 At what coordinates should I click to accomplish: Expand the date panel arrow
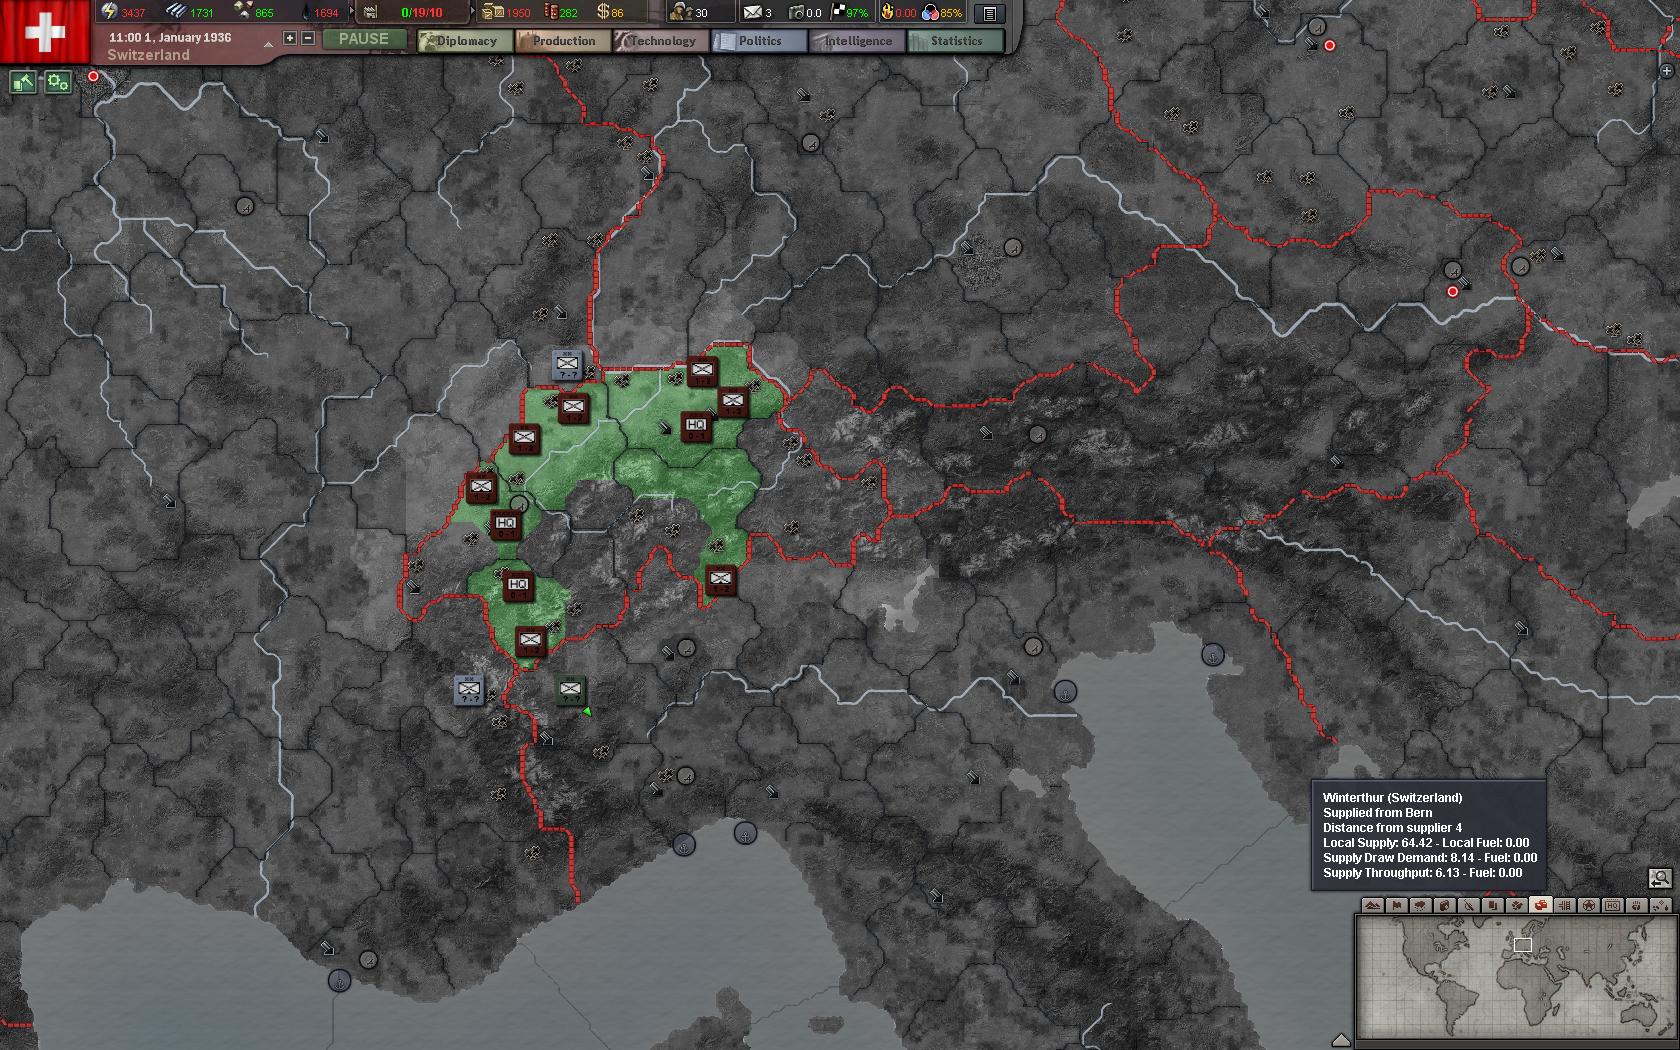[268, 45]
